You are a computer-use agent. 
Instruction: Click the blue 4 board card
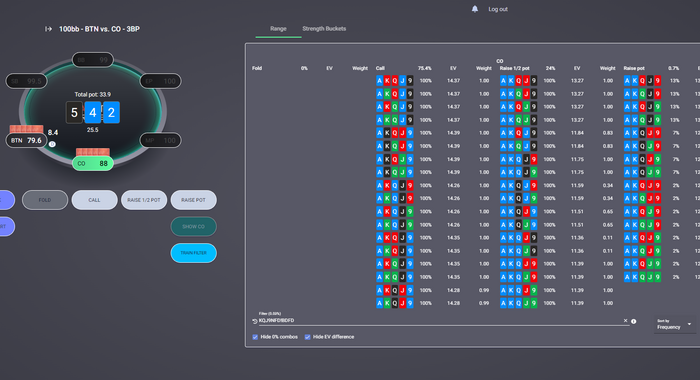[93, 113]
